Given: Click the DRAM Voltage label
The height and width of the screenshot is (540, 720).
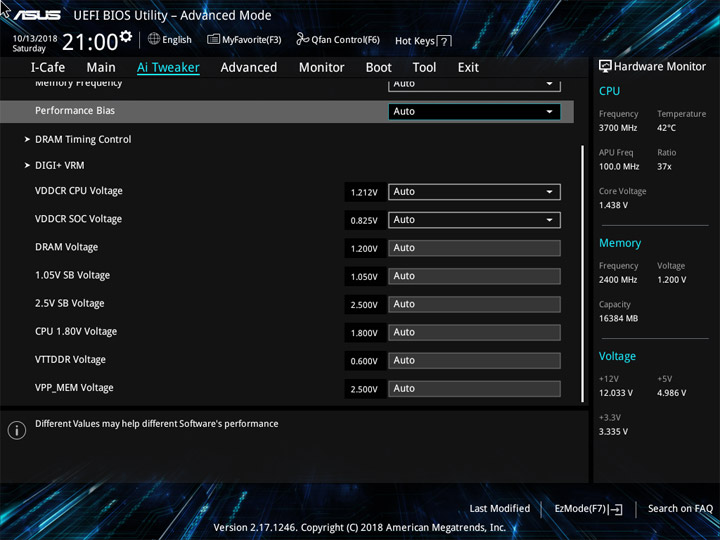Looking at the screenshot, I should pos(67,247).
